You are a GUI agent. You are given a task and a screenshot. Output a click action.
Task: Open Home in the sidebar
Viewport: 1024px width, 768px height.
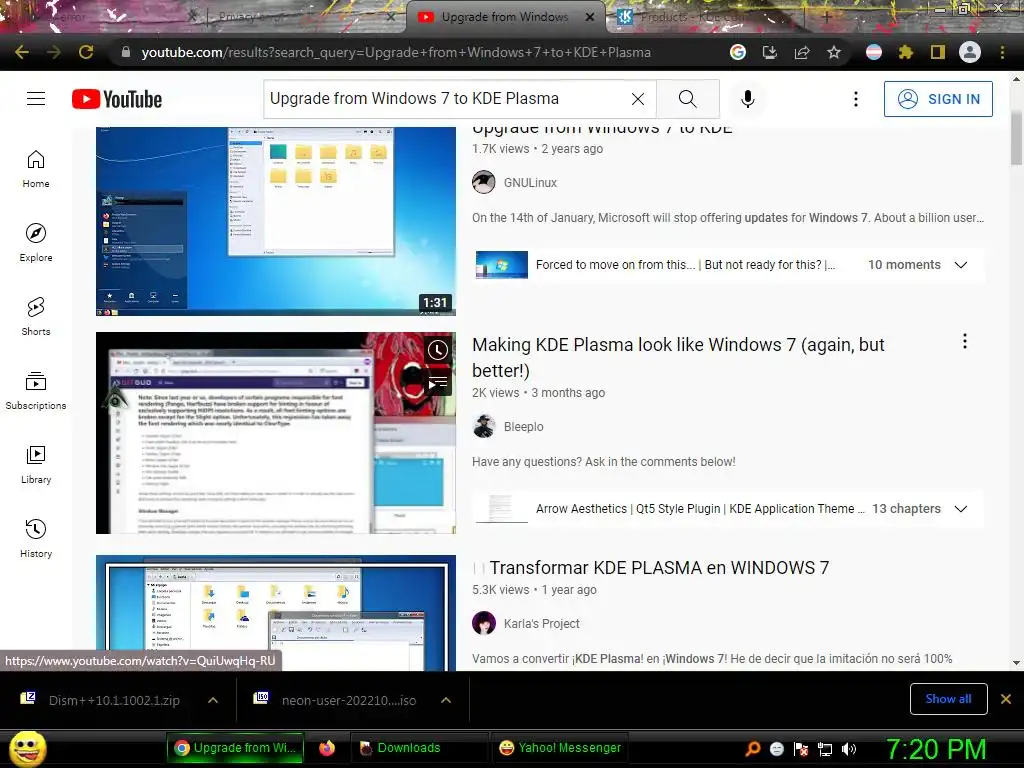(36, 169)
